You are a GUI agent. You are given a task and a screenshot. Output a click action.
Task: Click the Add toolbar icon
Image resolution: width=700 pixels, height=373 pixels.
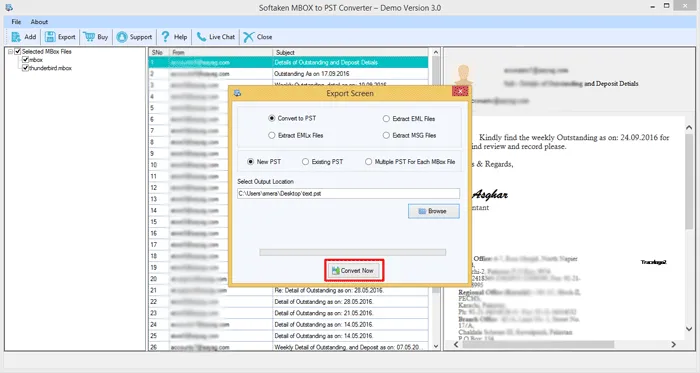16,37
